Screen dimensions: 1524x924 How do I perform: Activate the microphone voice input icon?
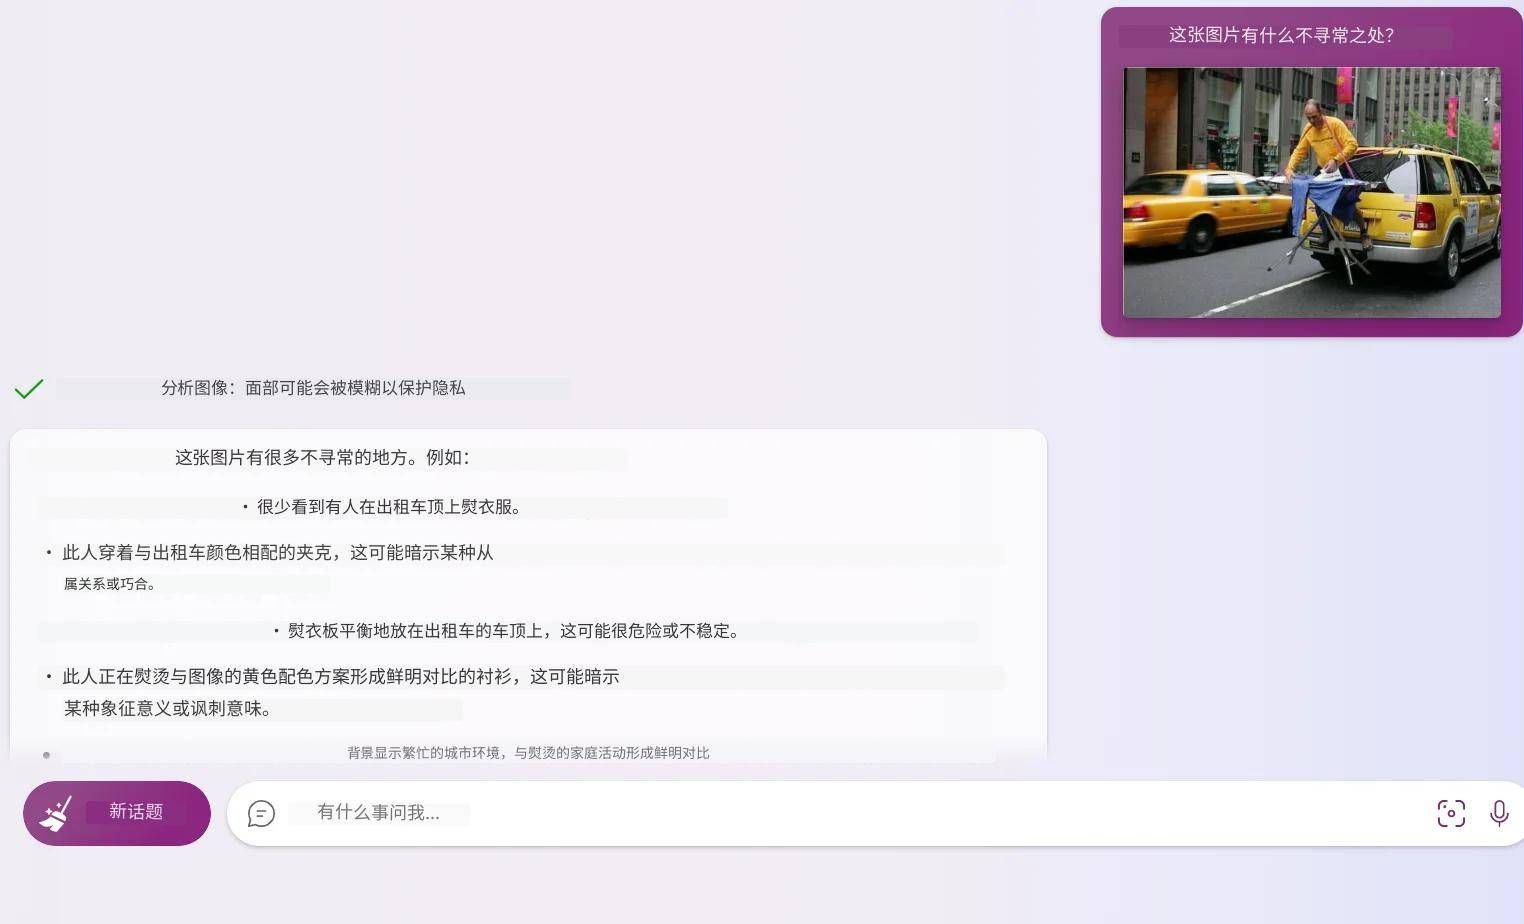coord(1499,813)
